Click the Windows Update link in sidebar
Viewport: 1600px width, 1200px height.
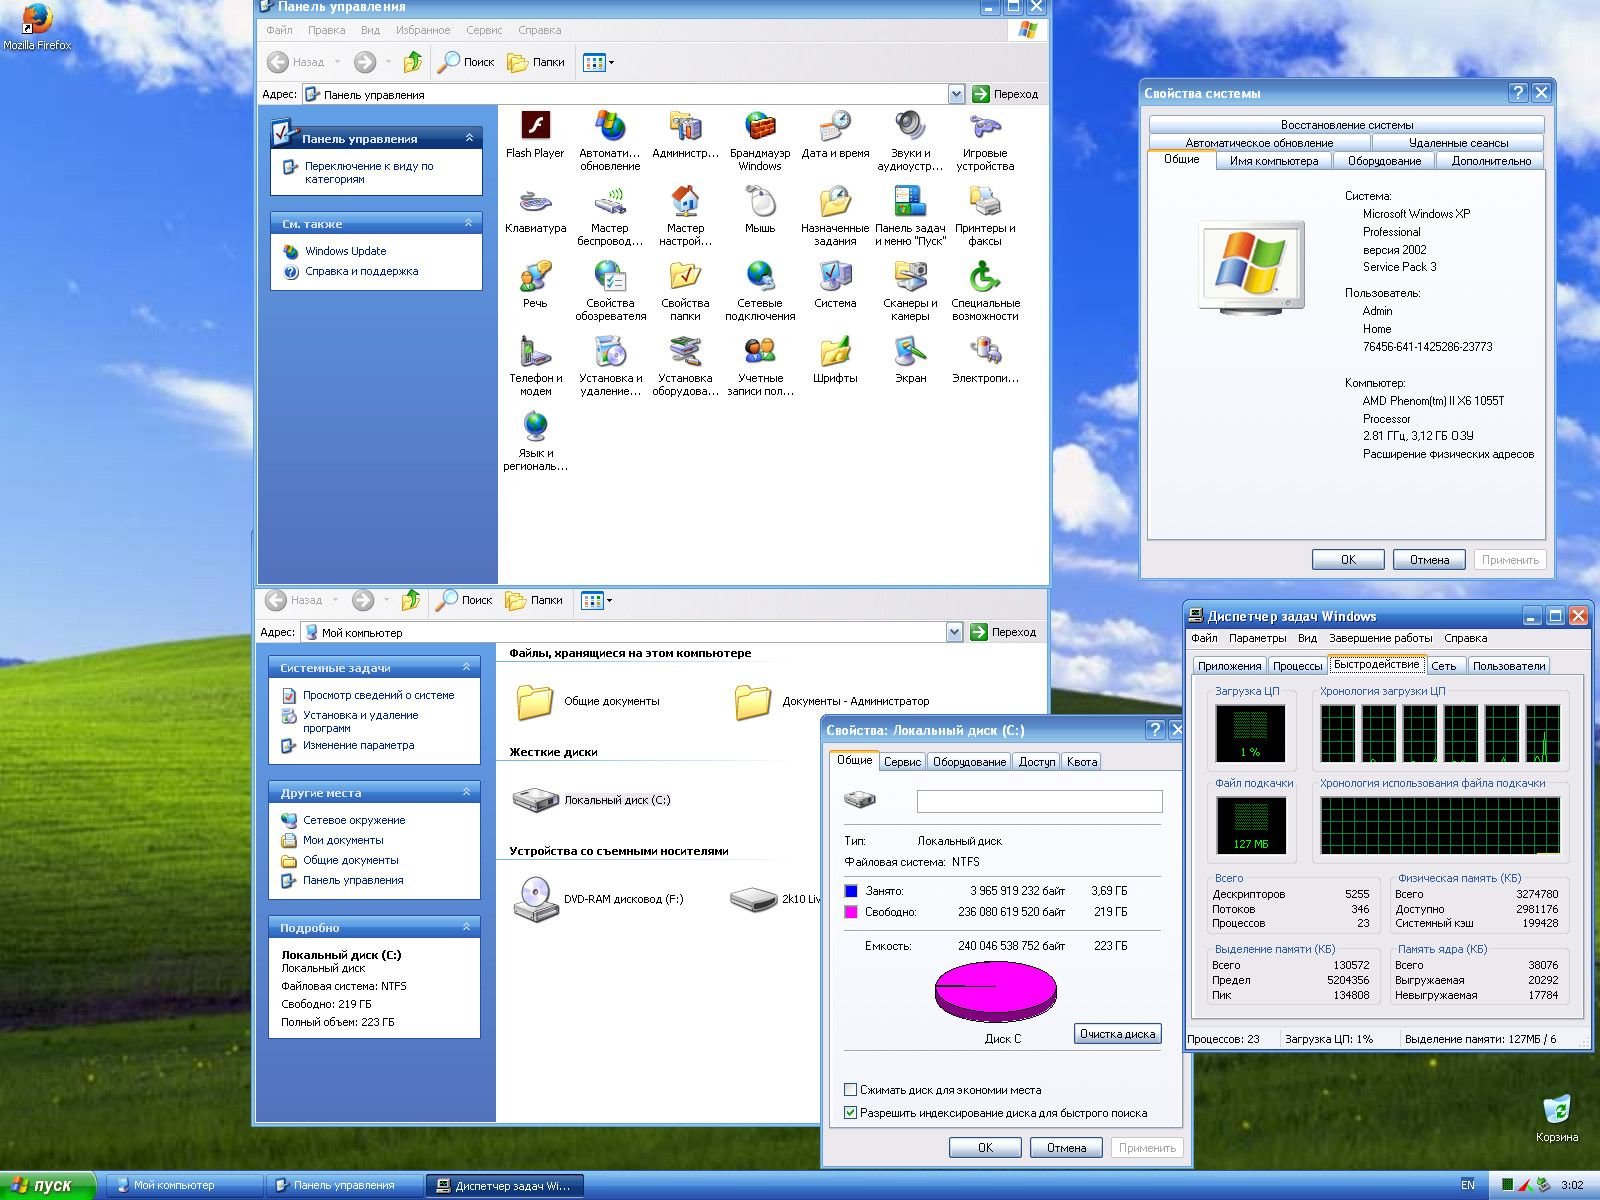pyautogui.click(x=345, y=251)
